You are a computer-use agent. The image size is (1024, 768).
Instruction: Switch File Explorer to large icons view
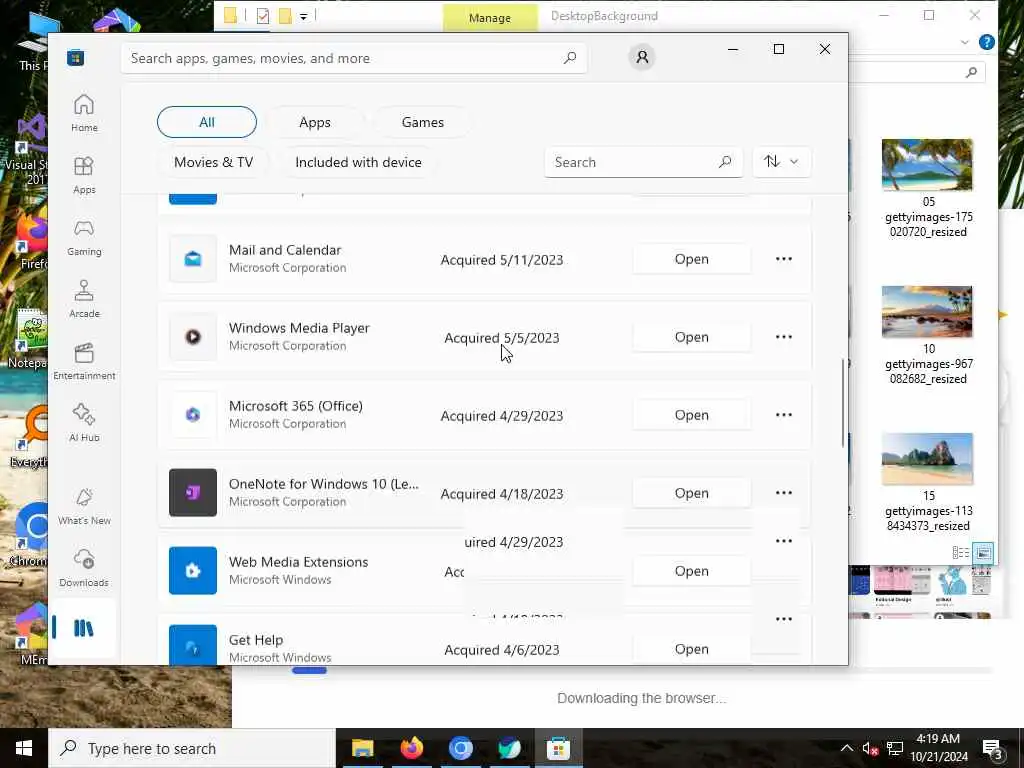(983, 553)
